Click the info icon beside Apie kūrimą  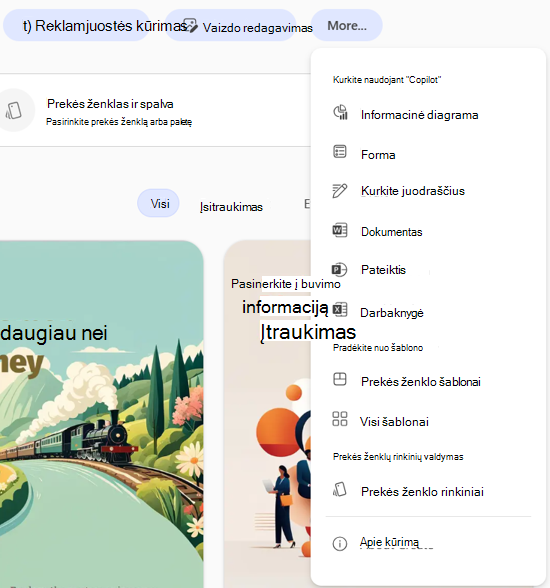(340, 543)
